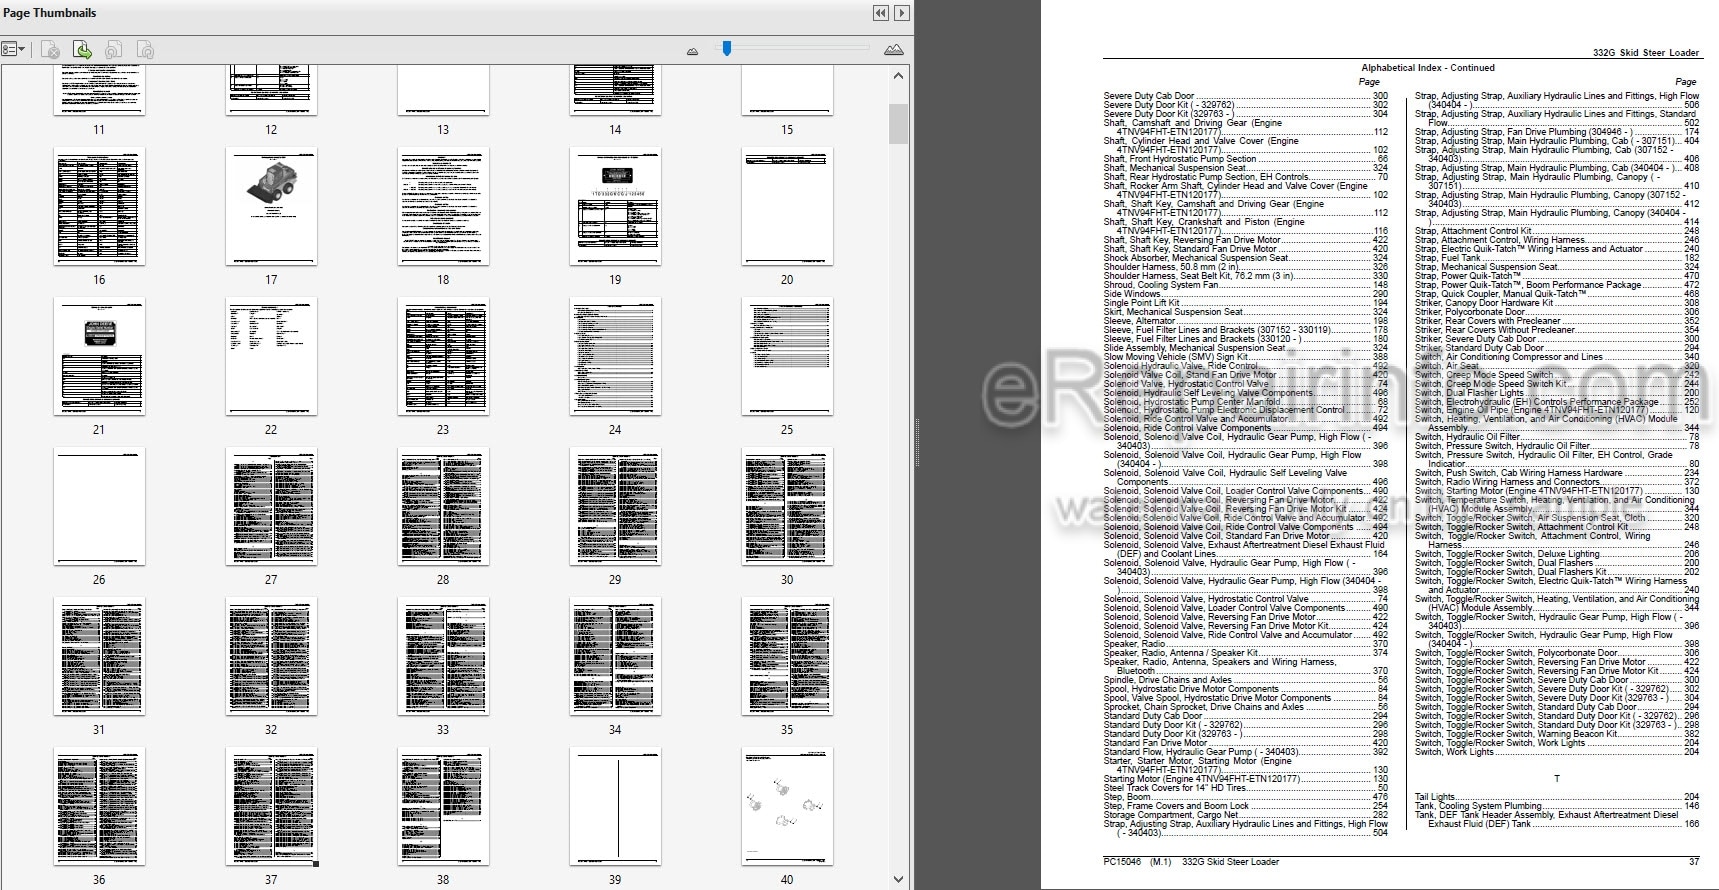Select page 39 thumbnail

coord(615,807)
